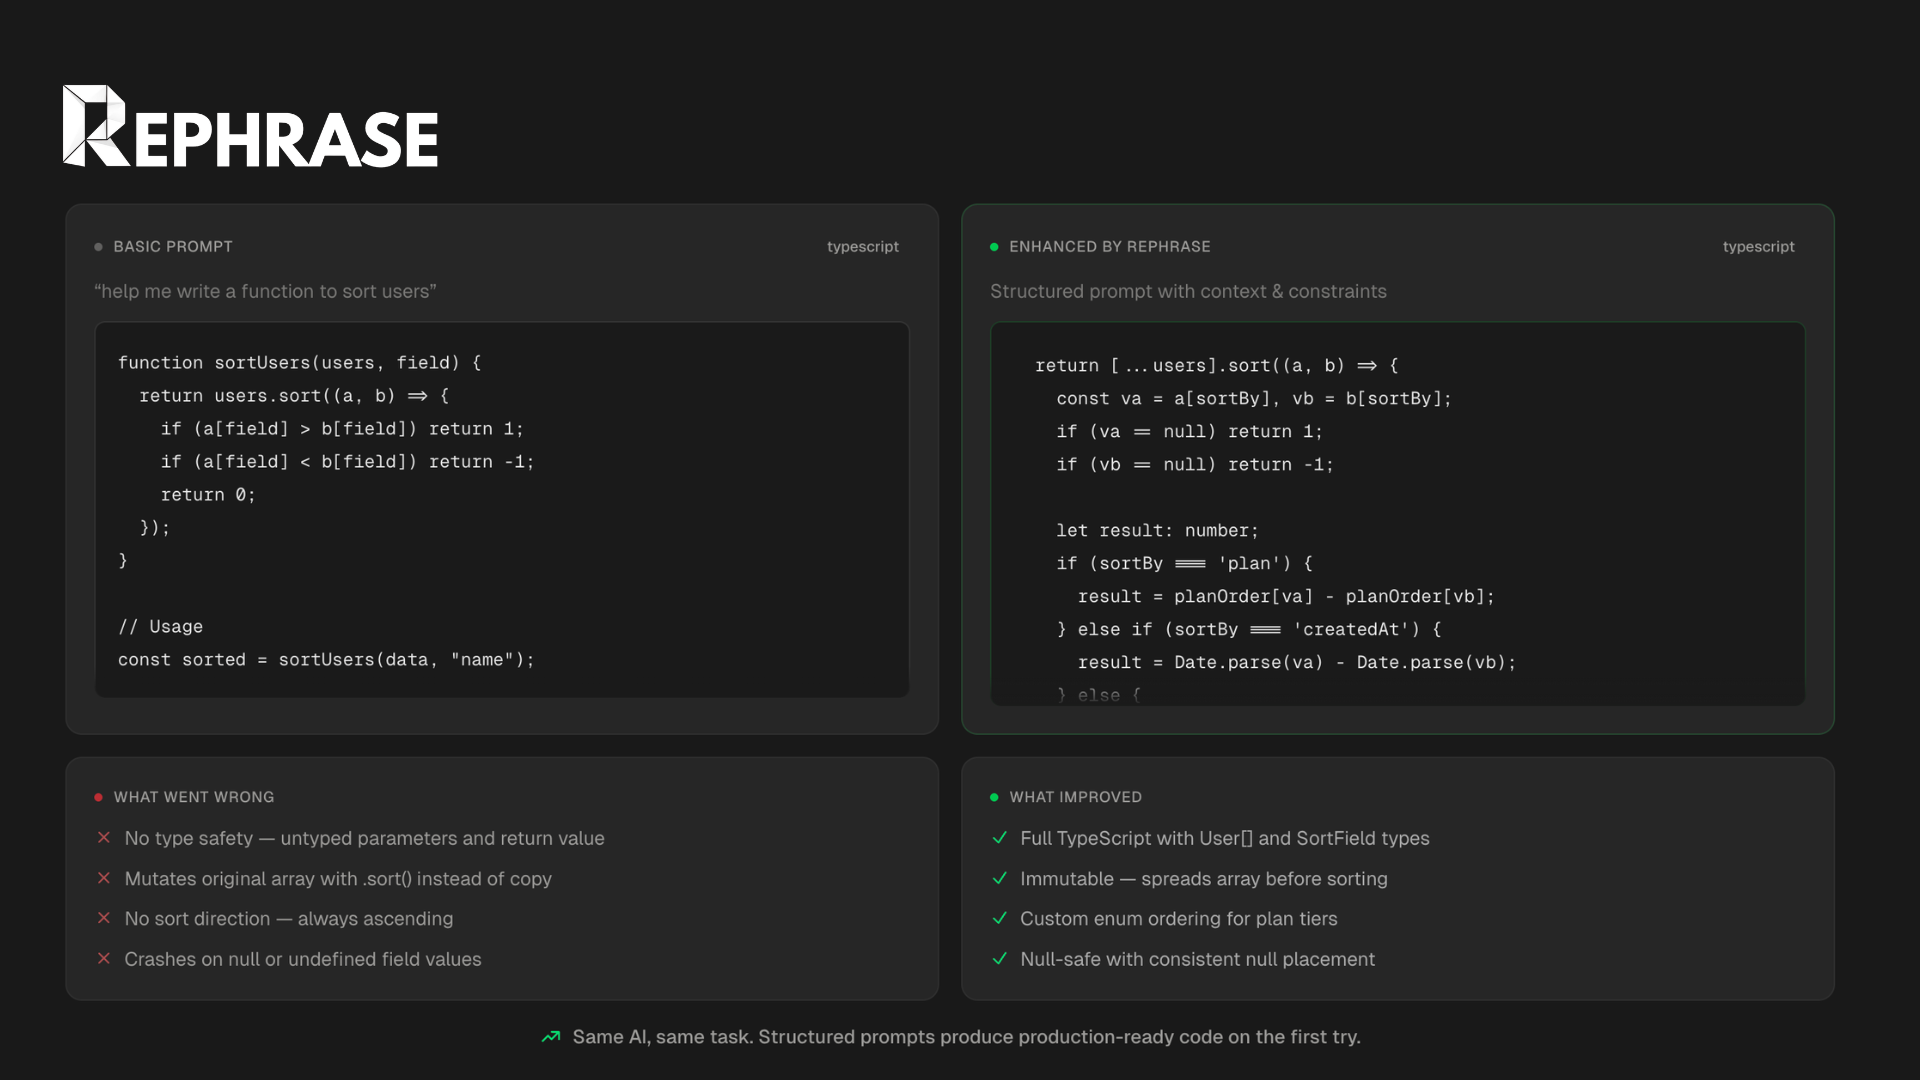Toggle the red indicator beside WHAT WENT WRONG
This screenshot has height=1080, width=1920.
(x=97, y=797)
